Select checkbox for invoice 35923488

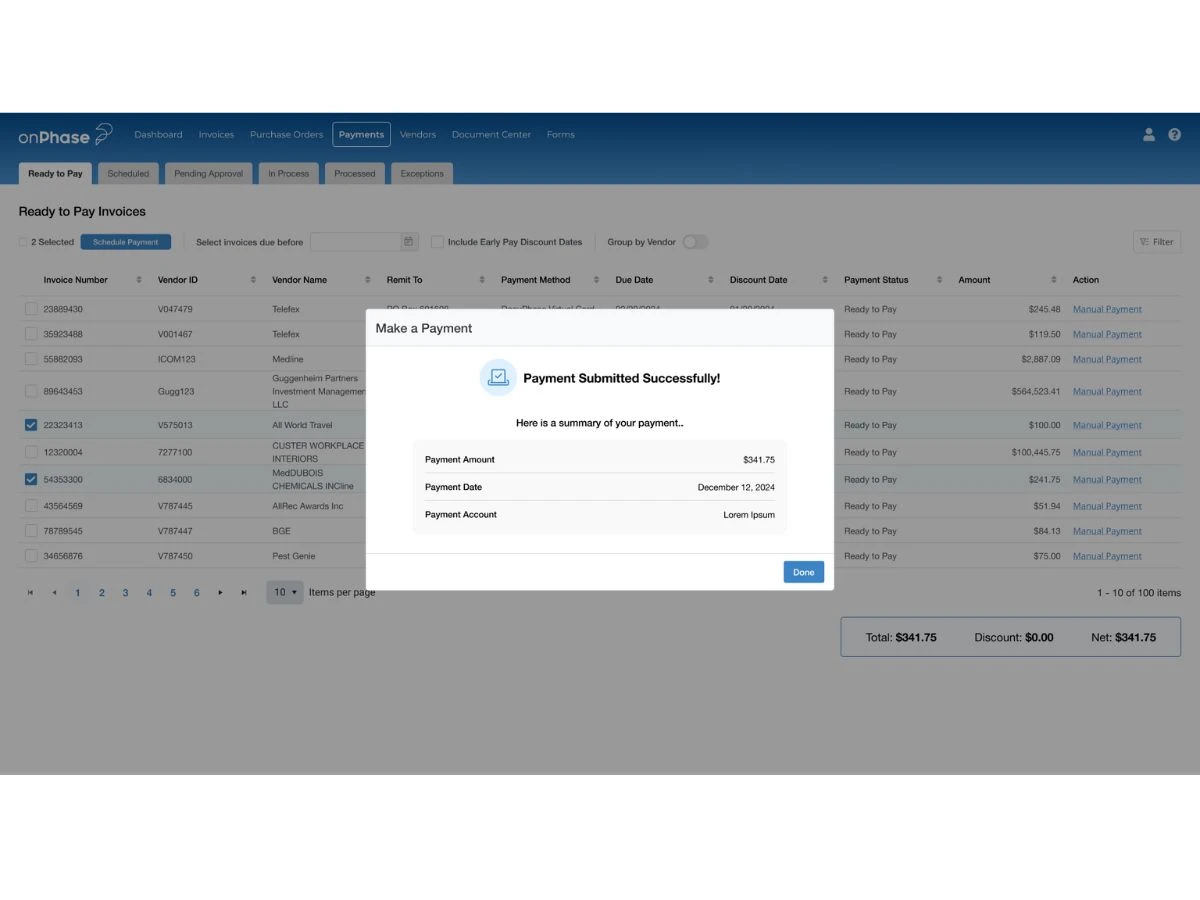pyautogui.click(x=31, y=334)
